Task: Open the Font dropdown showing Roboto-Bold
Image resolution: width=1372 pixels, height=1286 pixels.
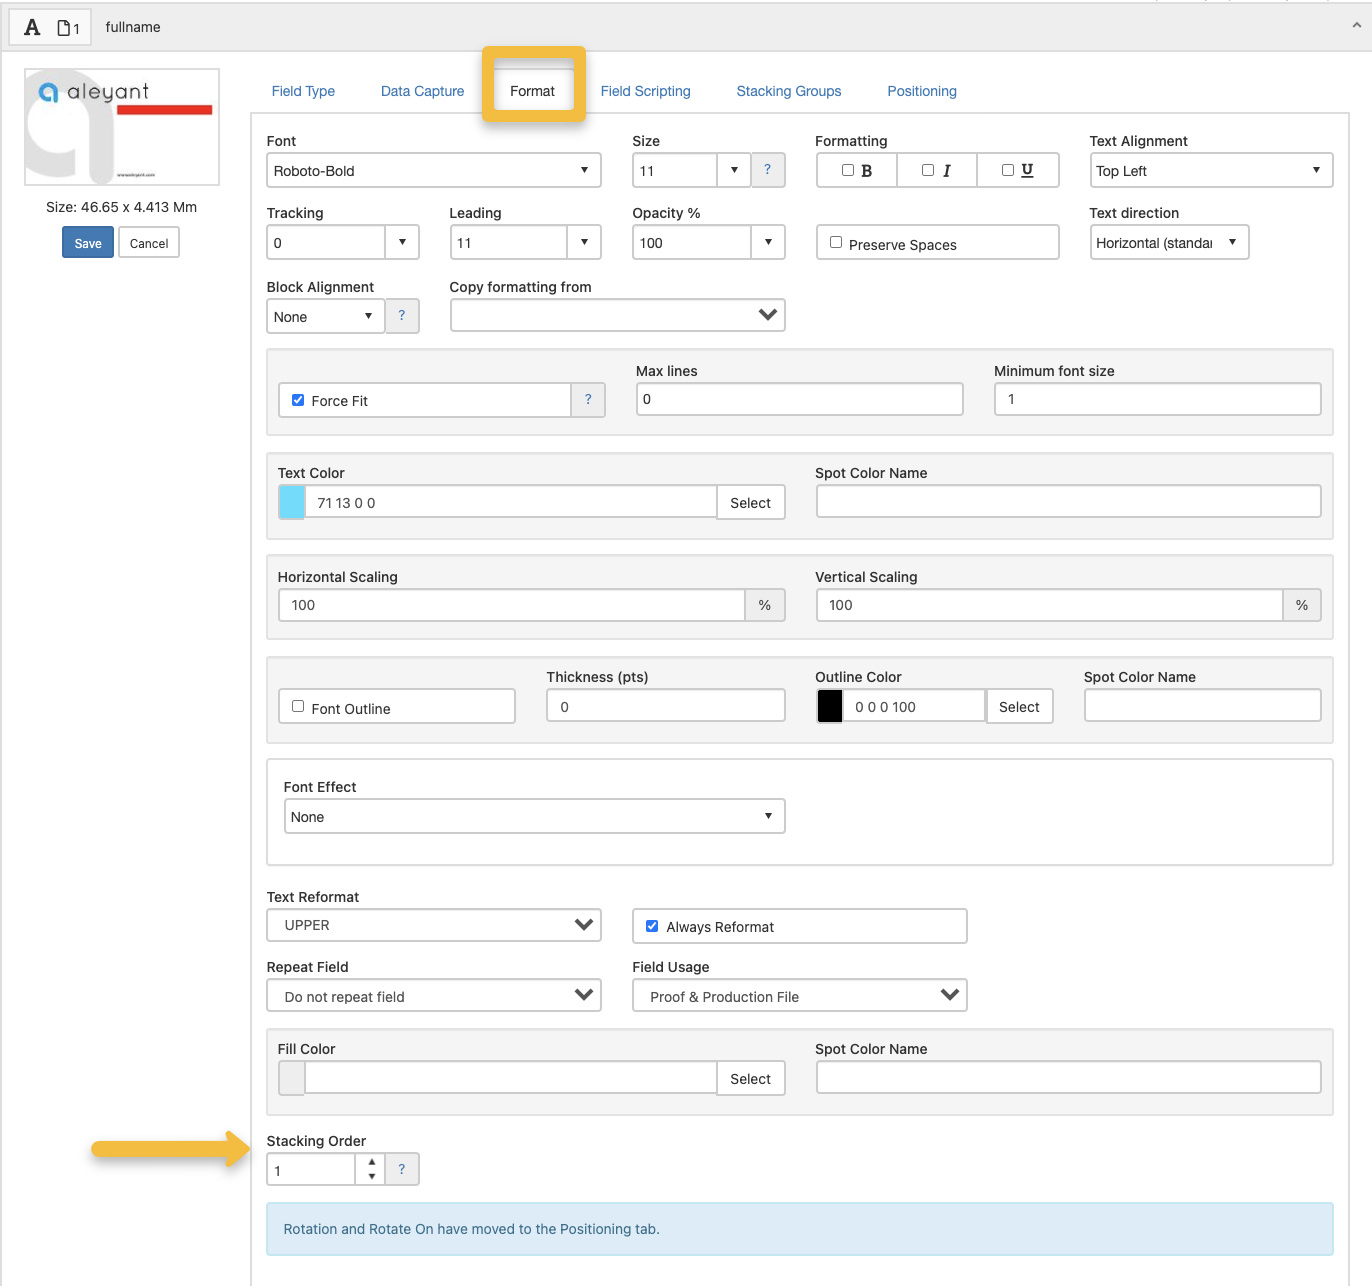Action: coord(434,170)
